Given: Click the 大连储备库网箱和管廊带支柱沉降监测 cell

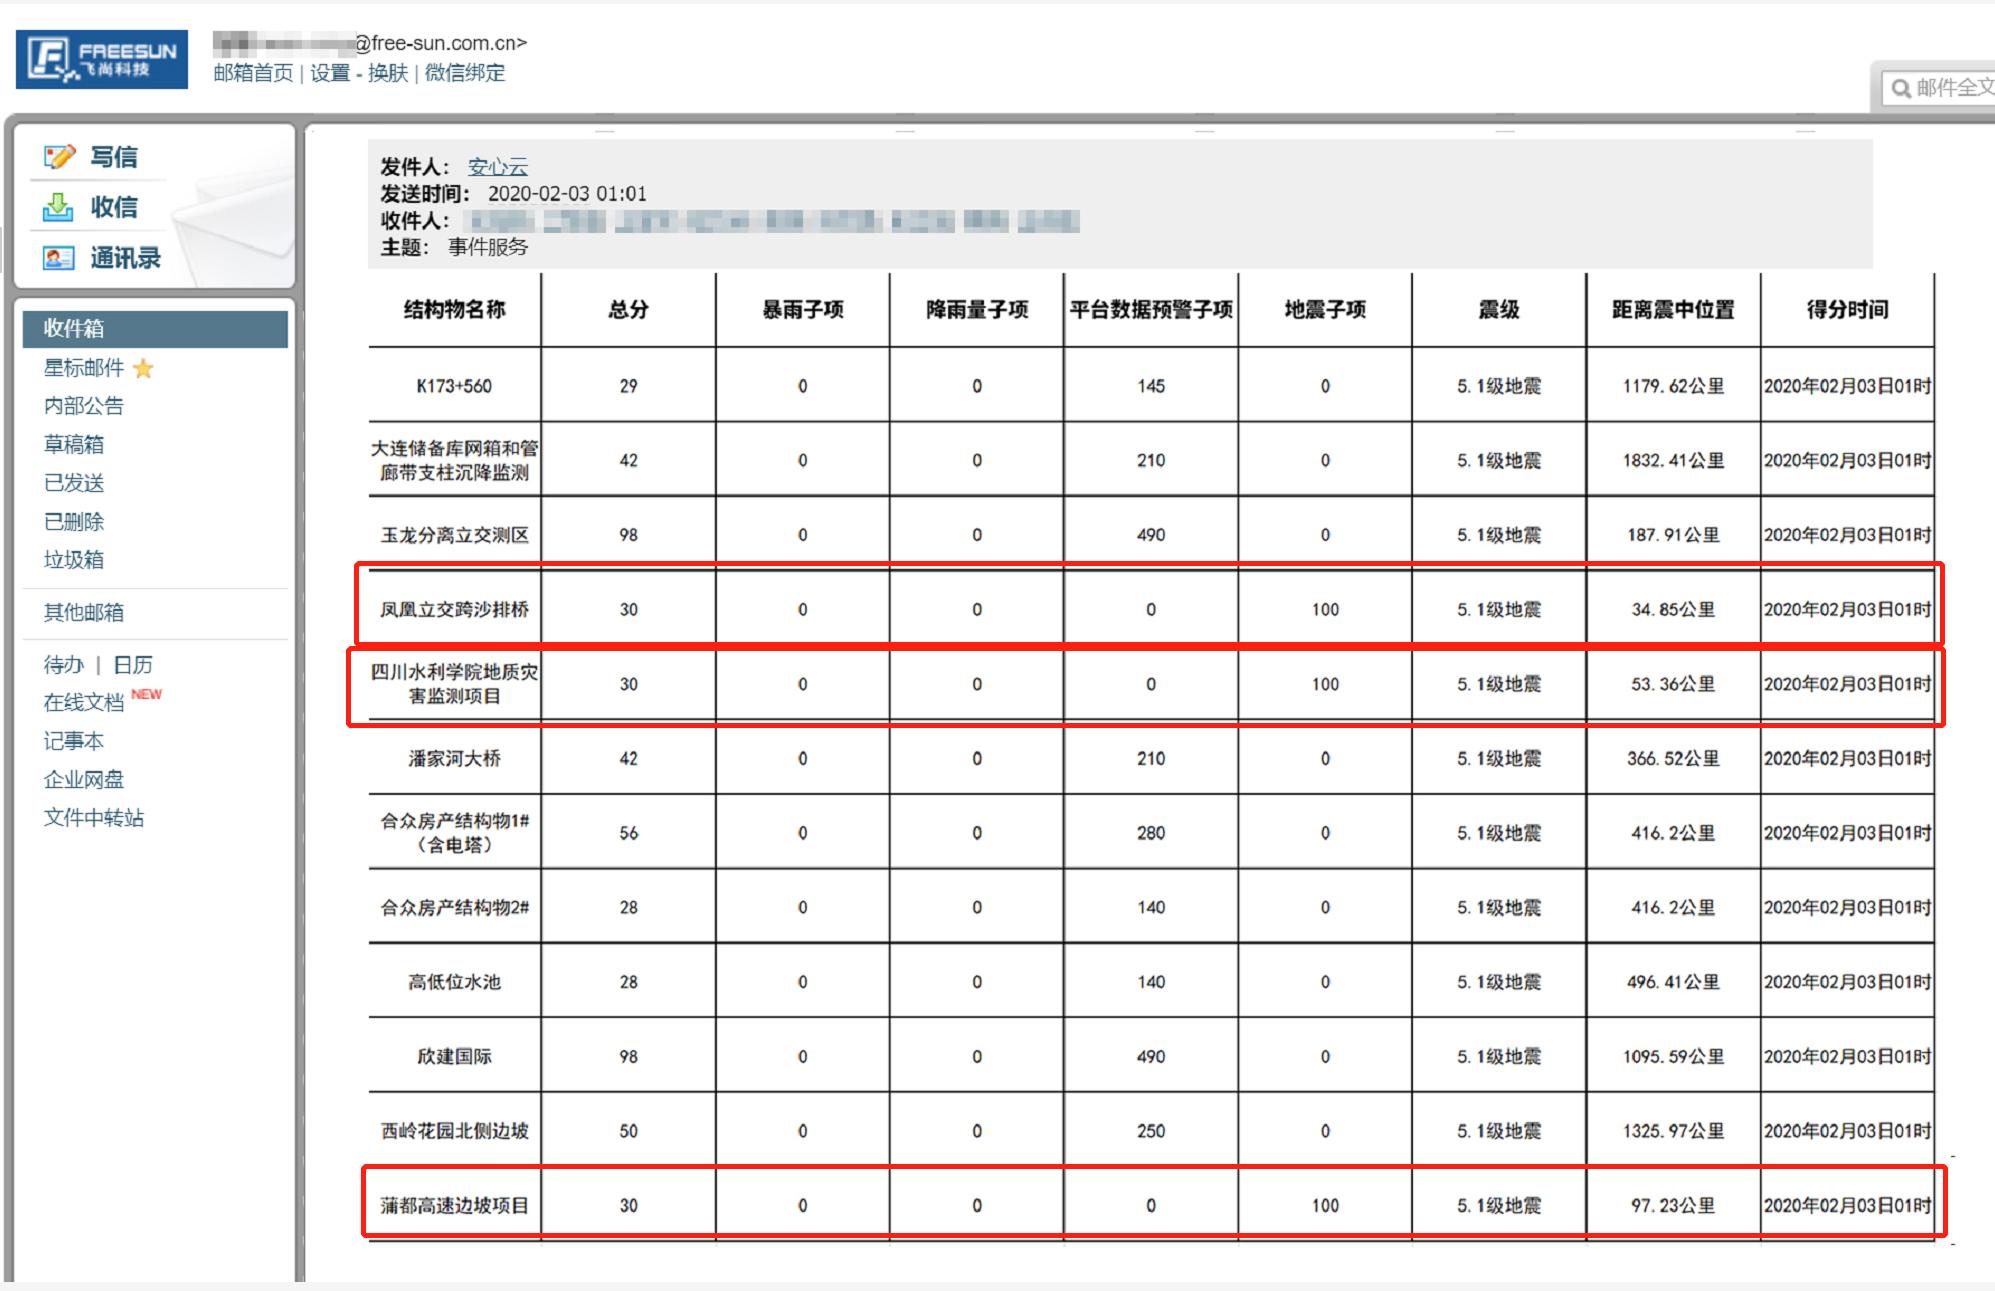Looking at the screenshot, I should click(455, 460).
